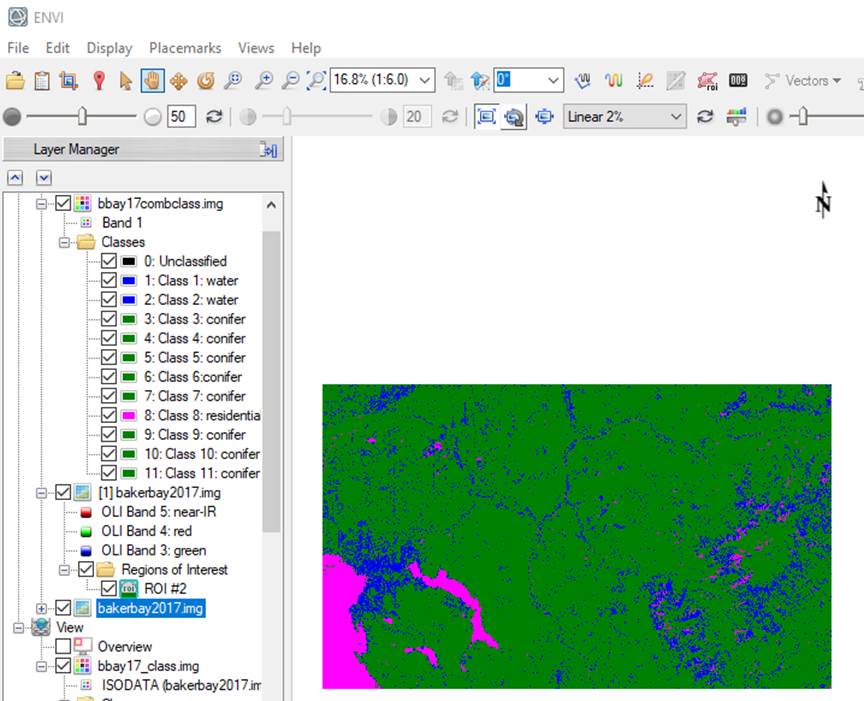
Task: Uncheck the bbay17combclass.img layer
Action: tap(63, 203)
